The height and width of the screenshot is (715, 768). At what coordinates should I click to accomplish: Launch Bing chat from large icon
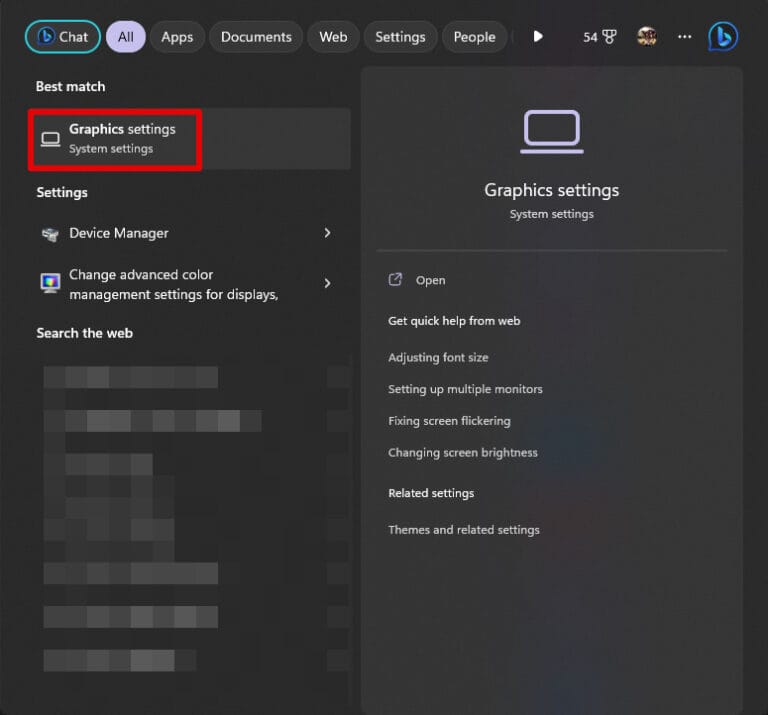click(x=722, y=37)
